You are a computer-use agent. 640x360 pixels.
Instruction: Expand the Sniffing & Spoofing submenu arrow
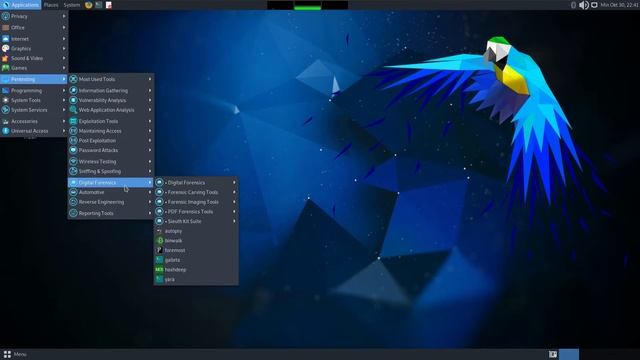coord(150,171)
